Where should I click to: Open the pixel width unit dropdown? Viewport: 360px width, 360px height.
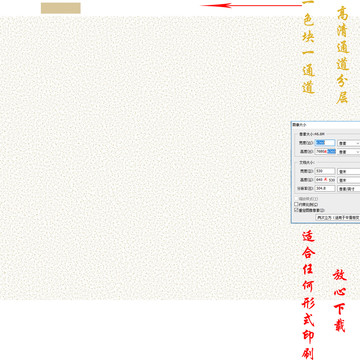point(349,143)
